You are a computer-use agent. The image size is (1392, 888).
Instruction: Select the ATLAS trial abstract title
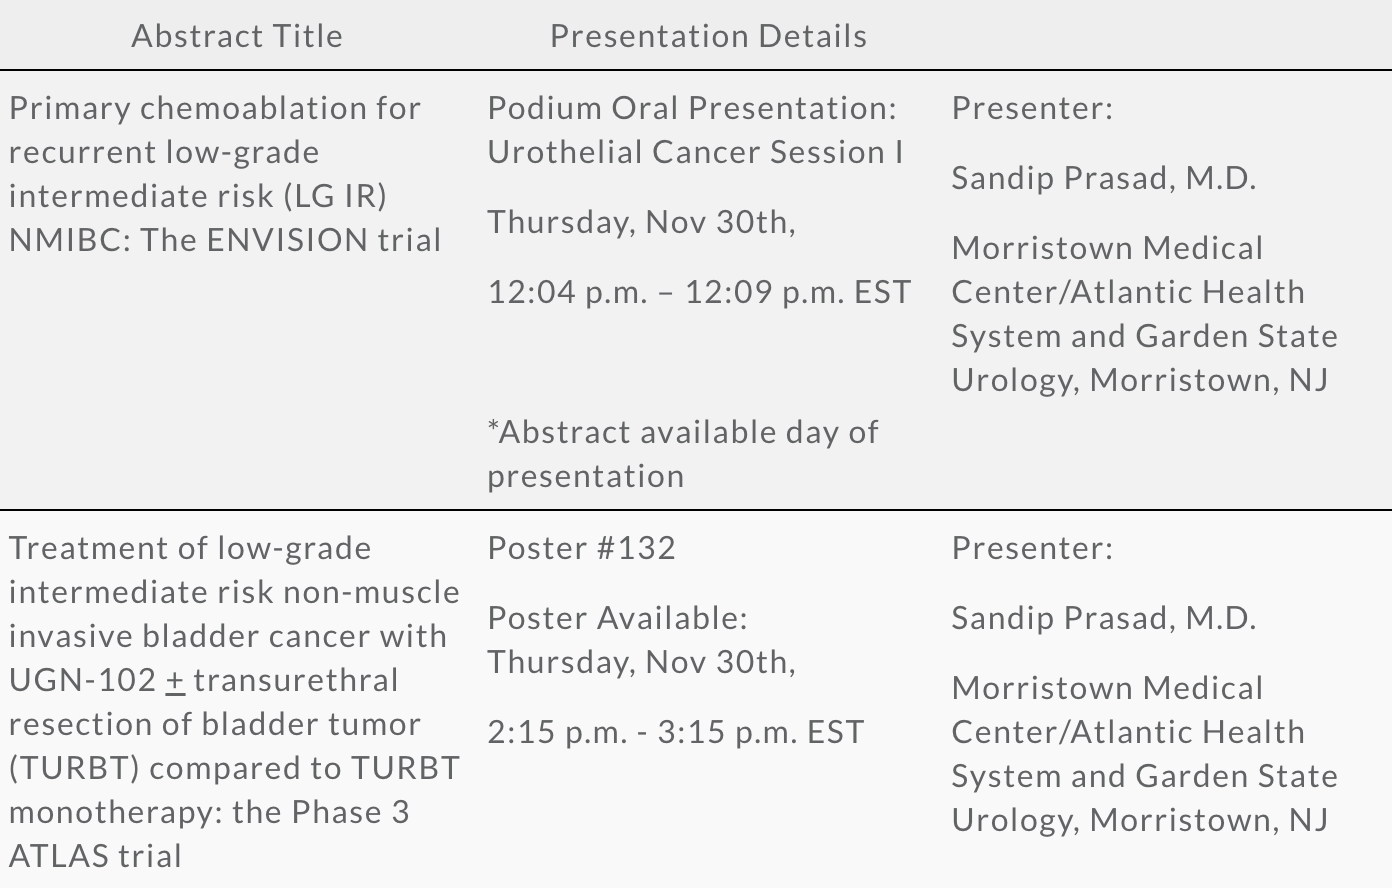coord(235,702)
